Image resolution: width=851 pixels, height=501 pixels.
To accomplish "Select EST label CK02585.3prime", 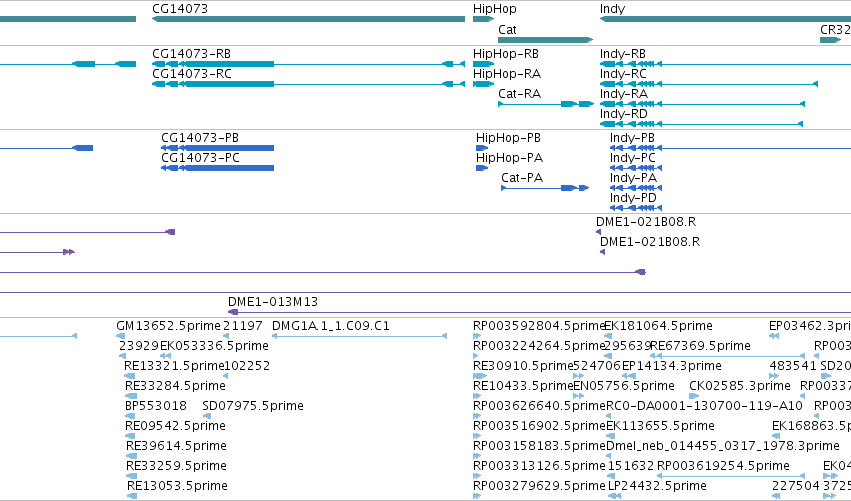I will [740, 386].
